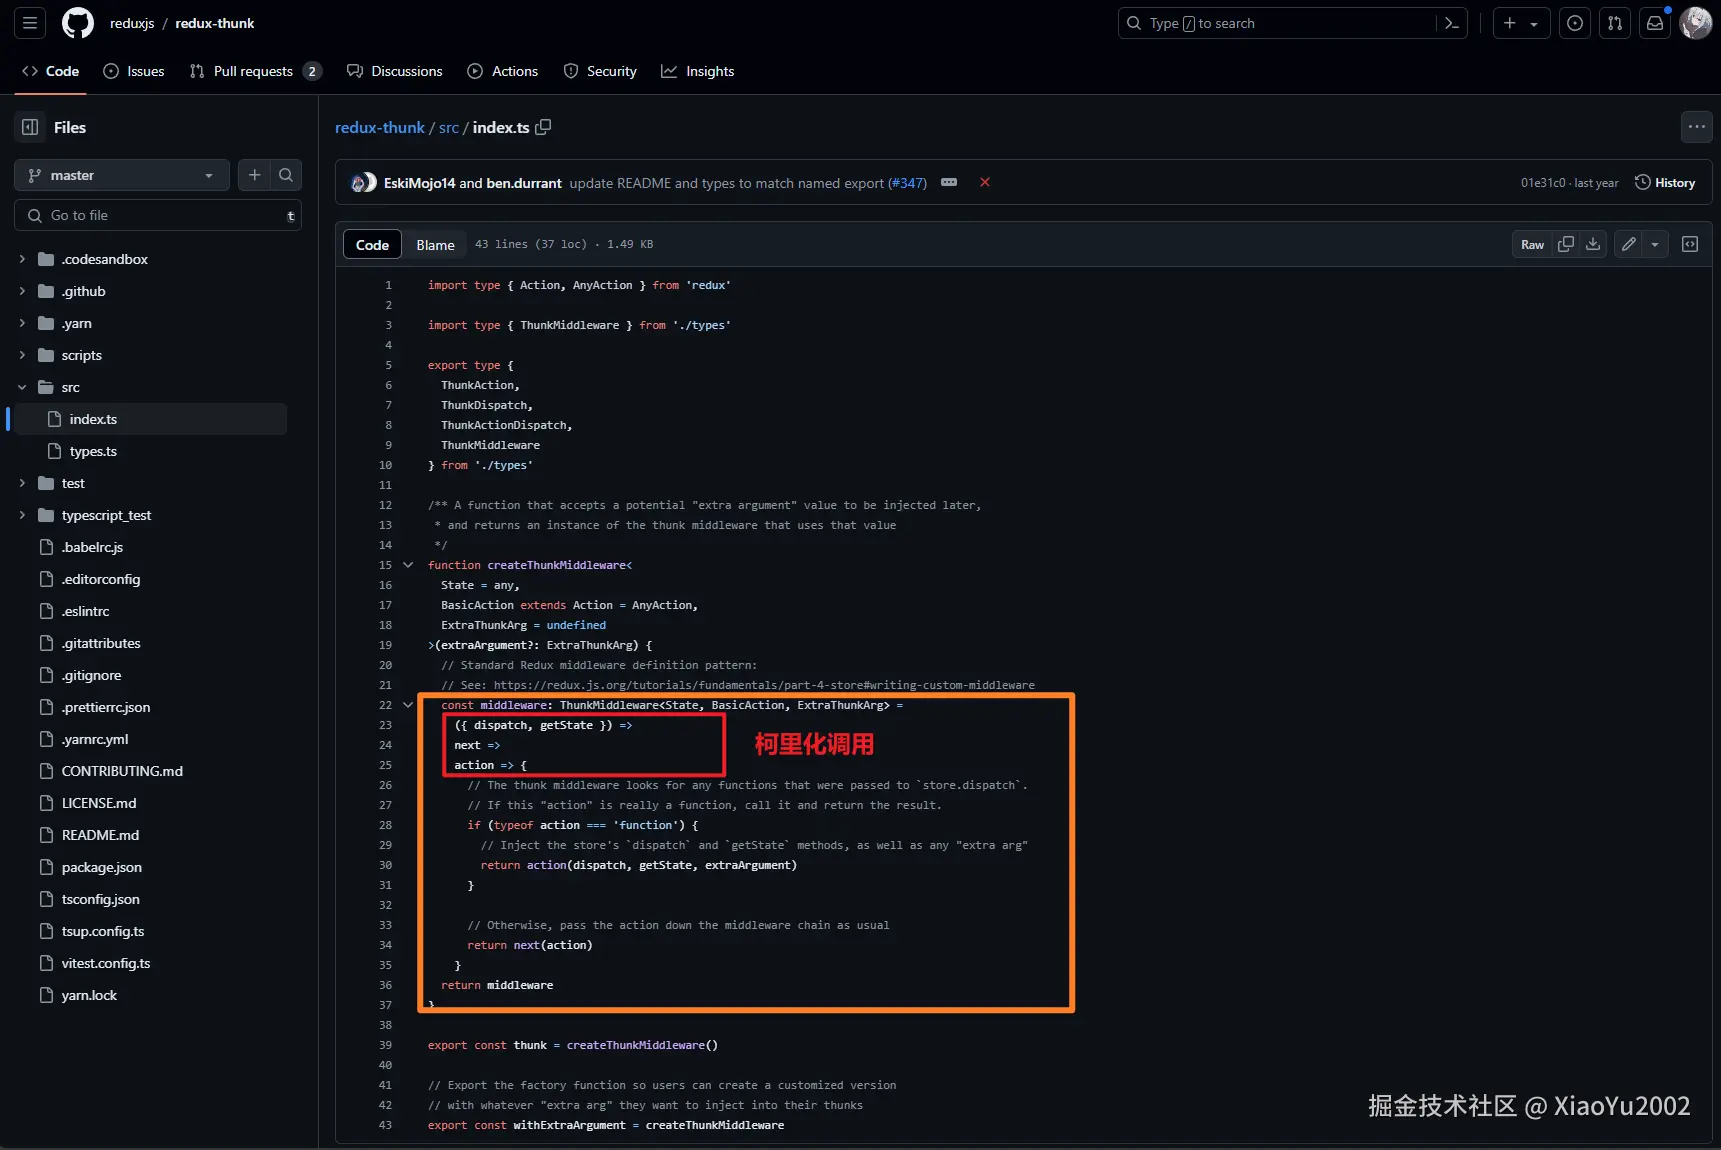Expand the .codesandbox folder
Image resolution: width=1721 pixels, height=1150 pixels.
pyautogui.click(x=22, y=259)
